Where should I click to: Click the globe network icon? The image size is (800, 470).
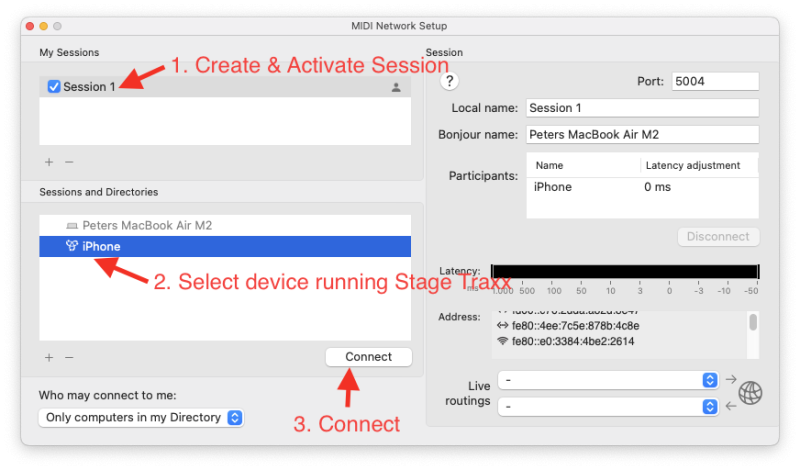click(x=750, y=393)
